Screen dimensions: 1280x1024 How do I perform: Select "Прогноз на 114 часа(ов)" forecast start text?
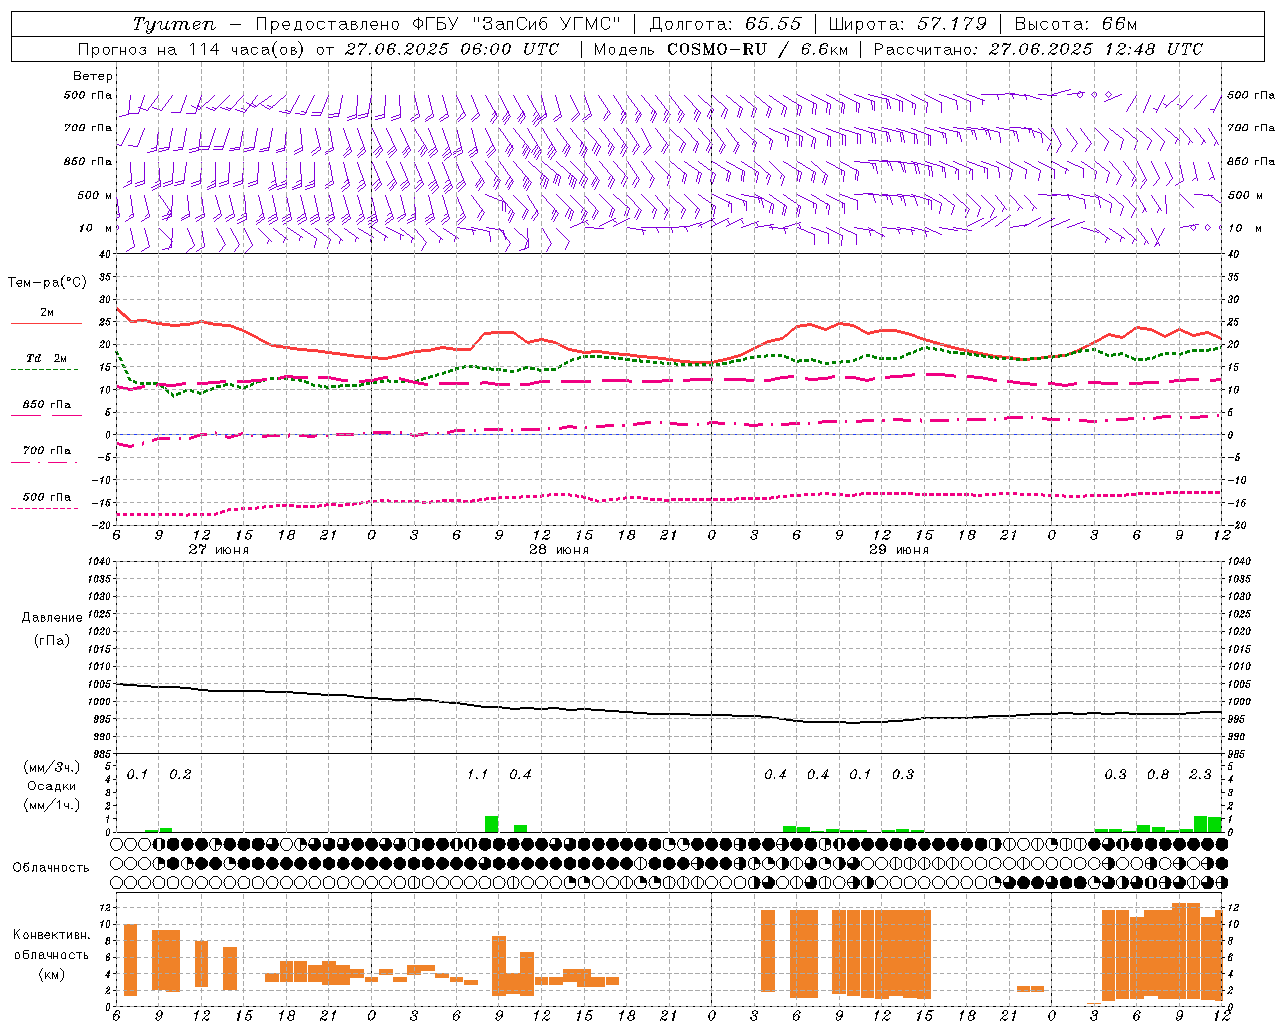point(192,49)
